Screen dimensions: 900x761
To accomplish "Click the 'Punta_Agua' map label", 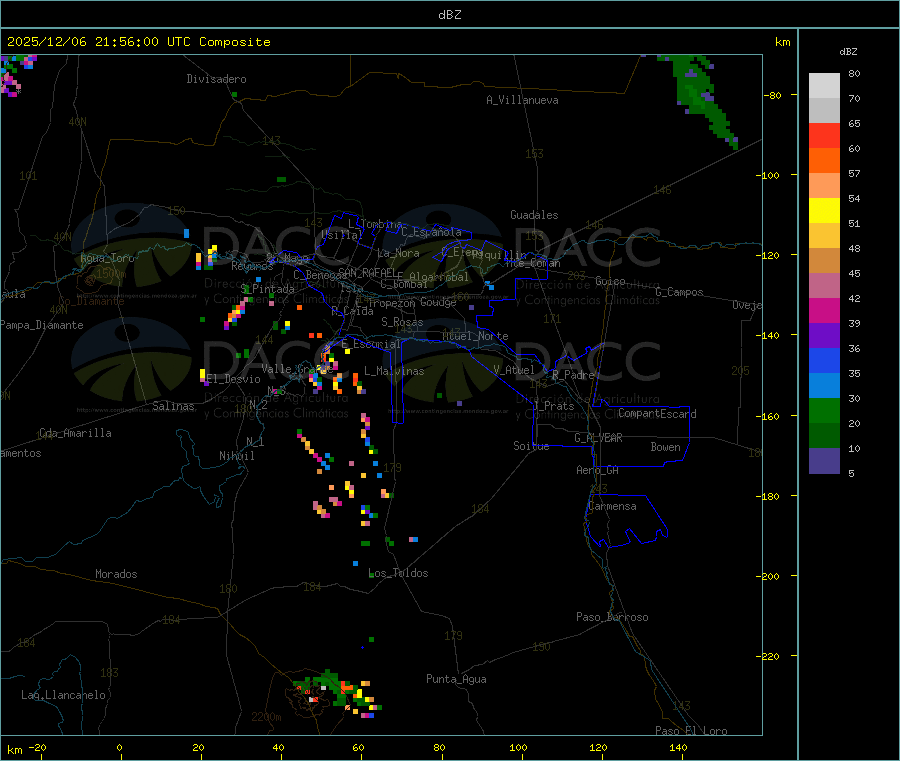I will pyautogui.click(x=456, y=679).
